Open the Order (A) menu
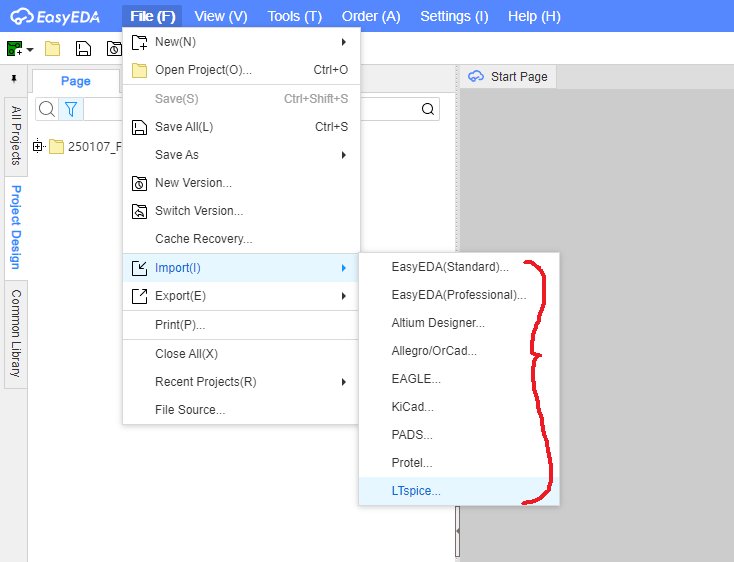 [371, 16]
